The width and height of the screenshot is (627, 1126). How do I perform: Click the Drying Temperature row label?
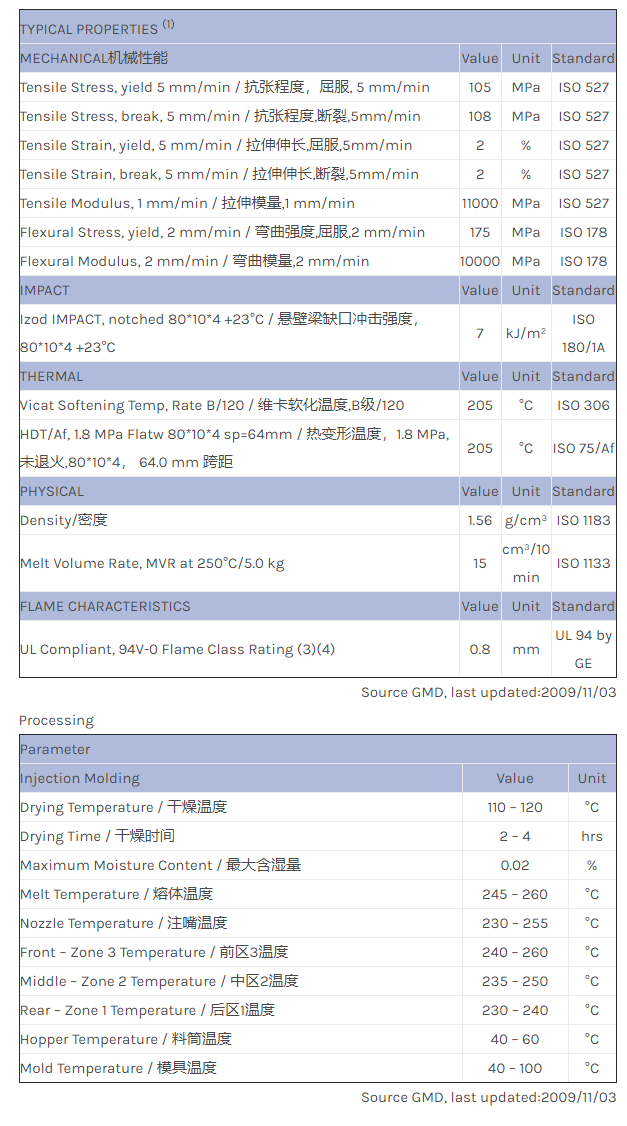123,807
